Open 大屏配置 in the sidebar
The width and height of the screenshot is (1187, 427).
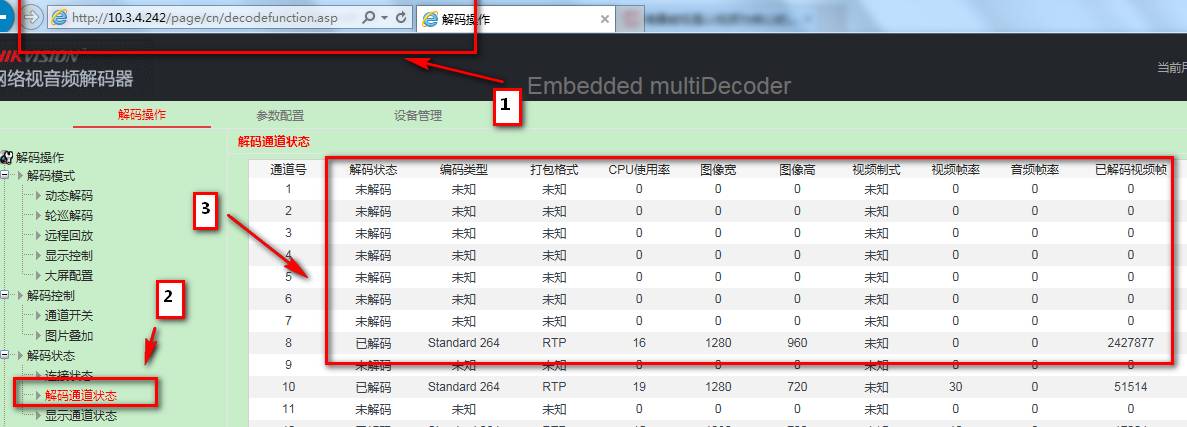tap(68, 275)
